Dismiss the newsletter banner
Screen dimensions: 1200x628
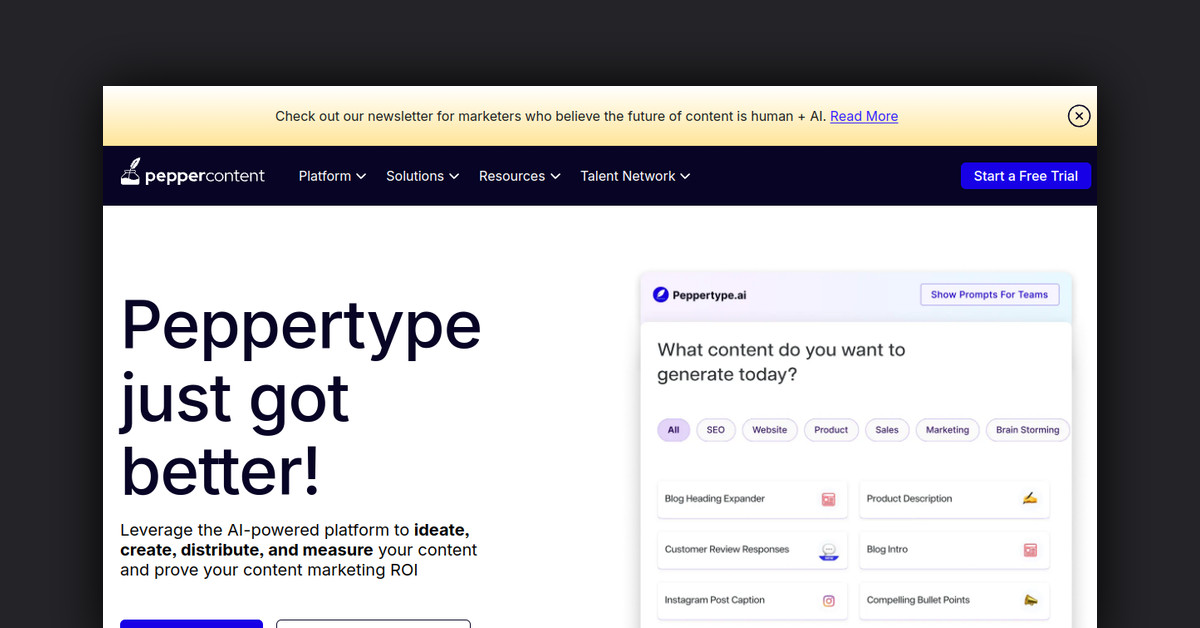1078,115
